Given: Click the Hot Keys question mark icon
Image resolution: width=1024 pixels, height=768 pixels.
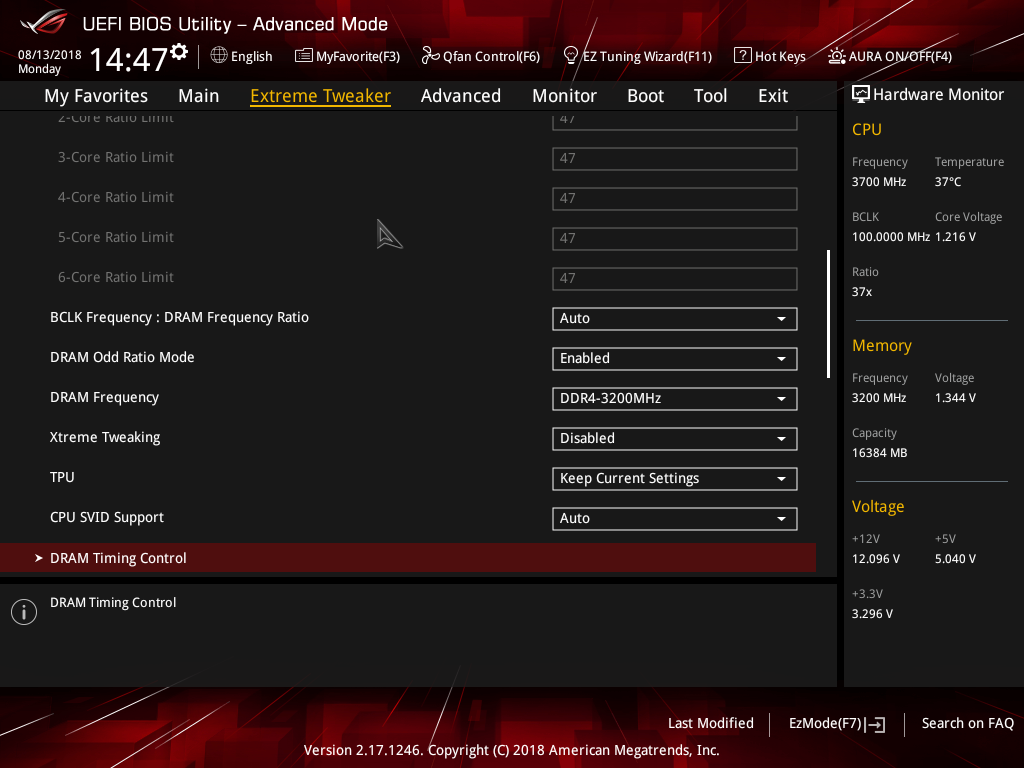Looking at the screenshot, I should click(743, 55).
